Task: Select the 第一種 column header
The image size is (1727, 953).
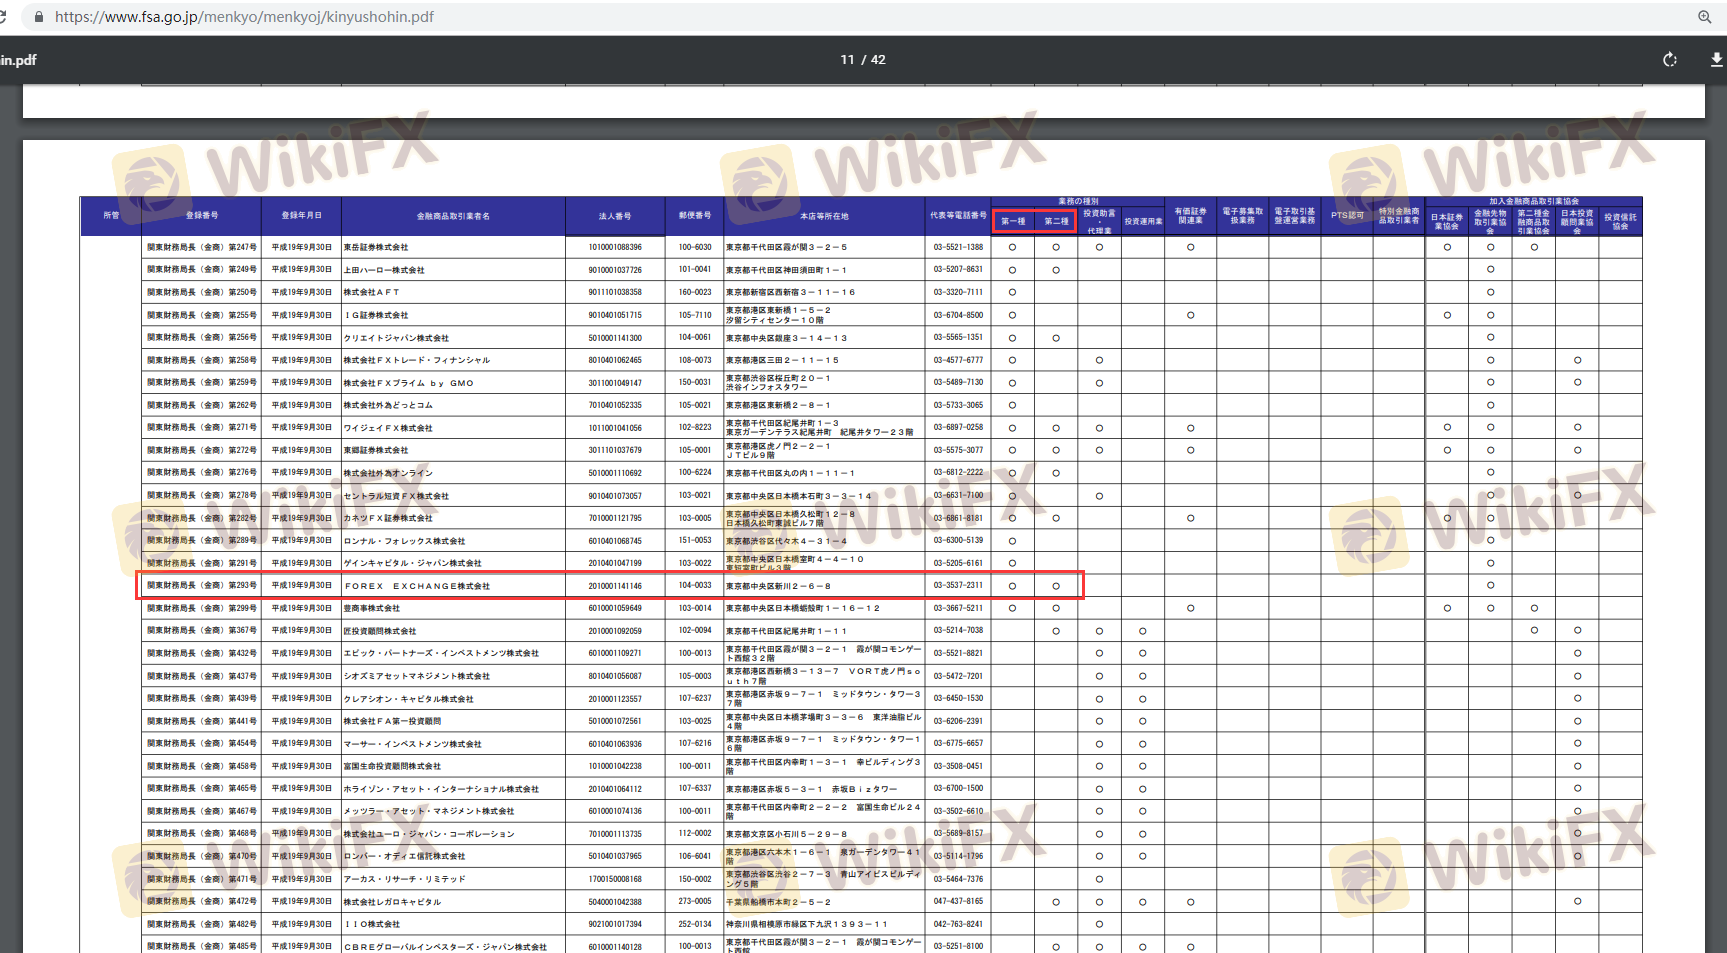Action: 1013,221
